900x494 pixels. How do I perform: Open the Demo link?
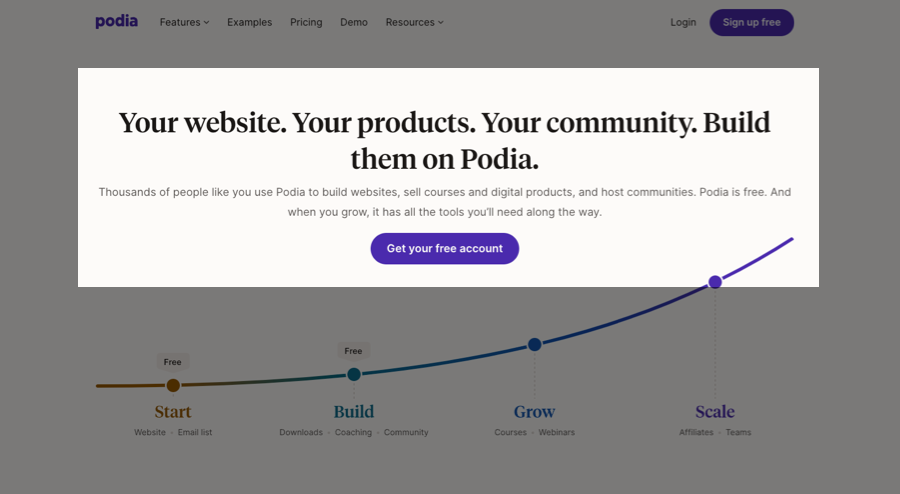click(x=354, y=22)
